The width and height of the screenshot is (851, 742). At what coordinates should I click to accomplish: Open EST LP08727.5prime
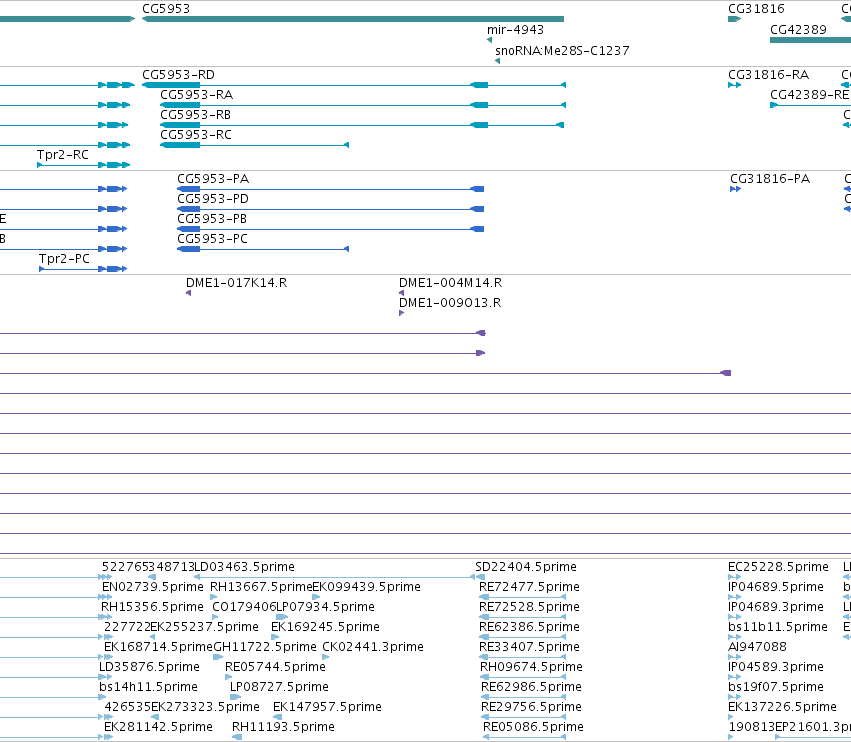[279, 687]
